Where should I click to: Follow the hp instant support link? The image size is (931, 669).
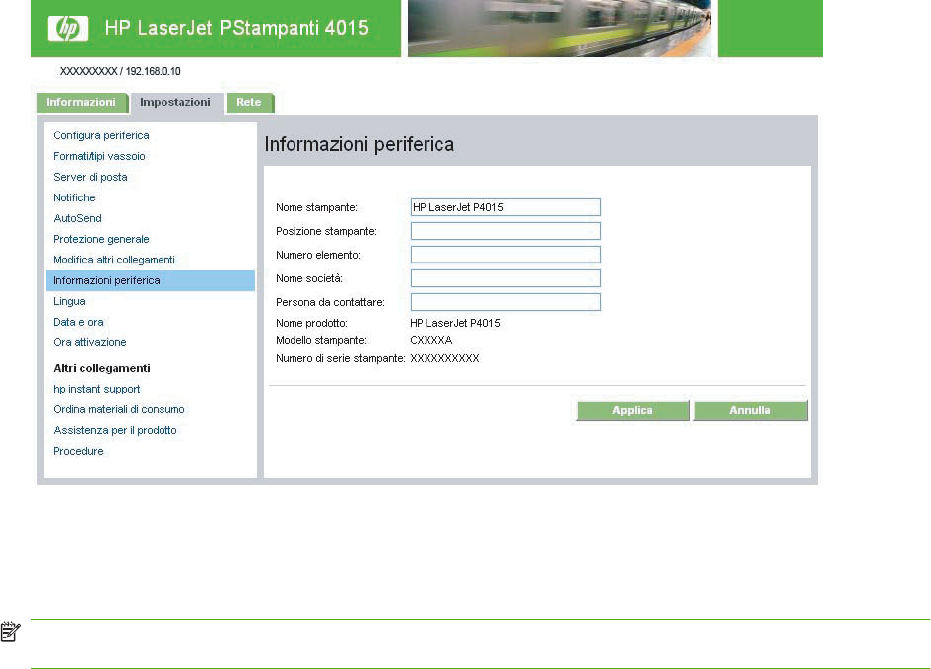point(96,389)
